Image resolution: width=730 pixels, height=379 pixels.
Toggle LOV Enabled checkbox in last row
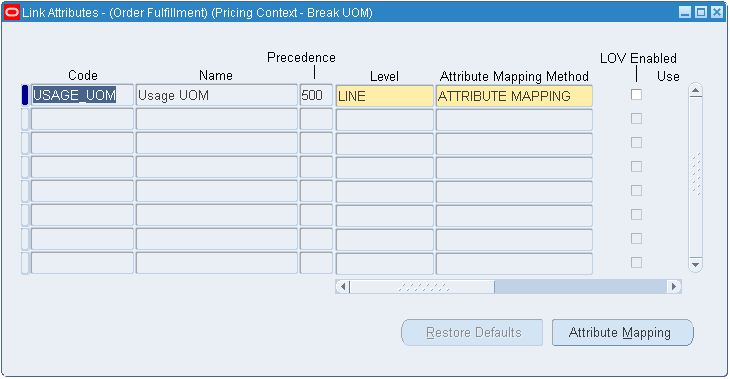click(x=636, y=263)
